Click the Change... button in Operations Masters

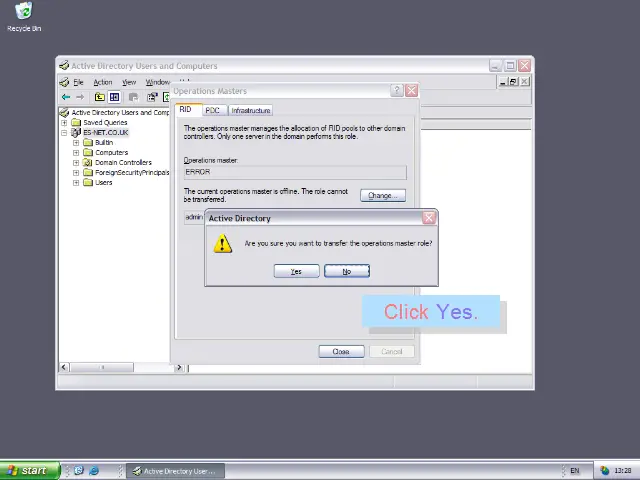[x=383, y=196]
